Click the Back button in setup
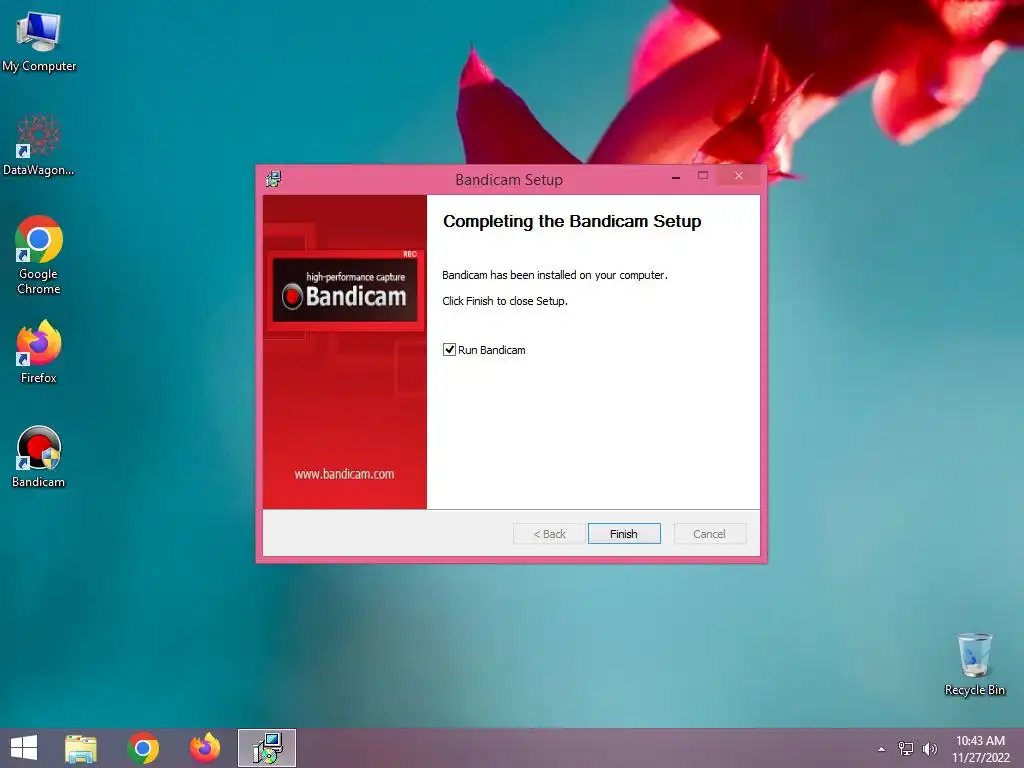The image size is (1024, 768). click(549, 534)
